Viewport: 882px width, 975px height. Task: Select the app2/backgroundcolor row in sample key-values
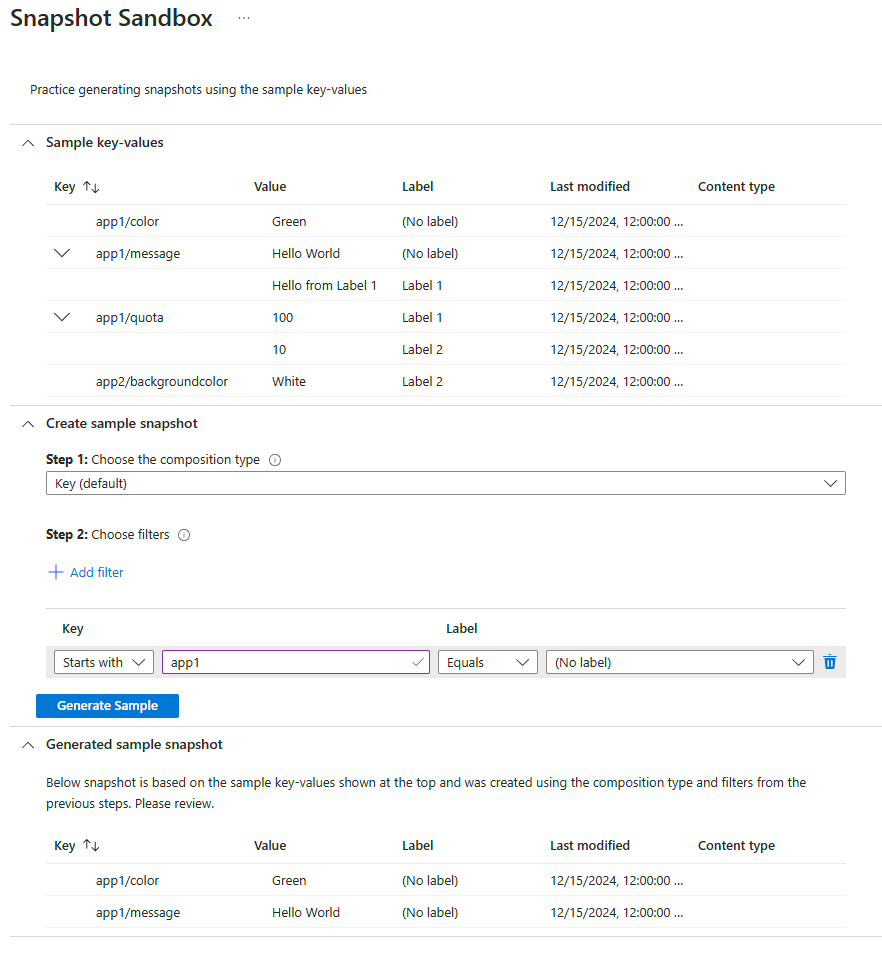pos(161,382)
